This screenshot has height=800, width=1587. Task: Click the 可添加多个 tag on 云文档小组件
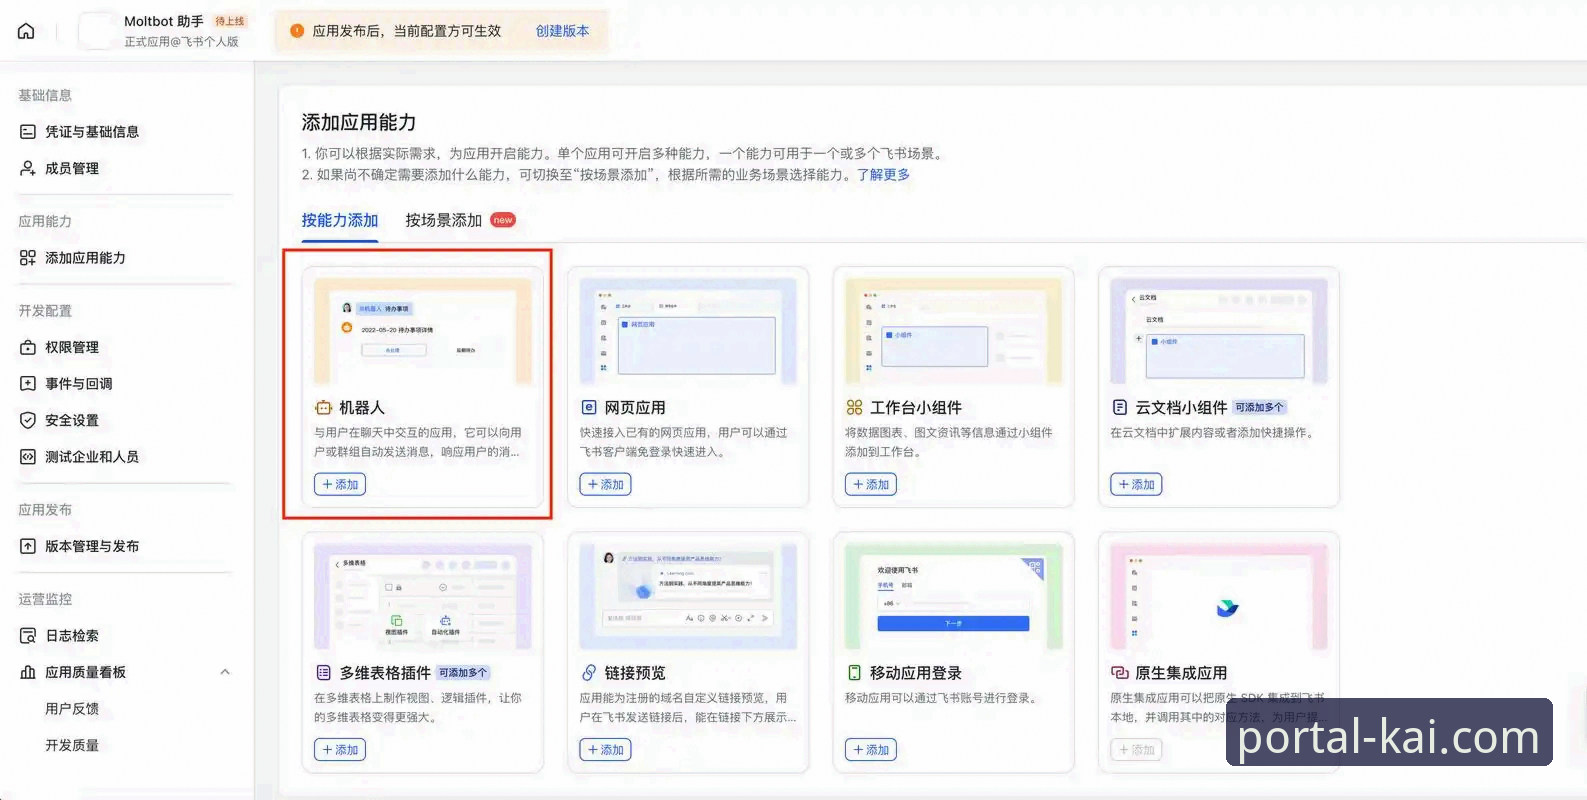pos(1259,408)
